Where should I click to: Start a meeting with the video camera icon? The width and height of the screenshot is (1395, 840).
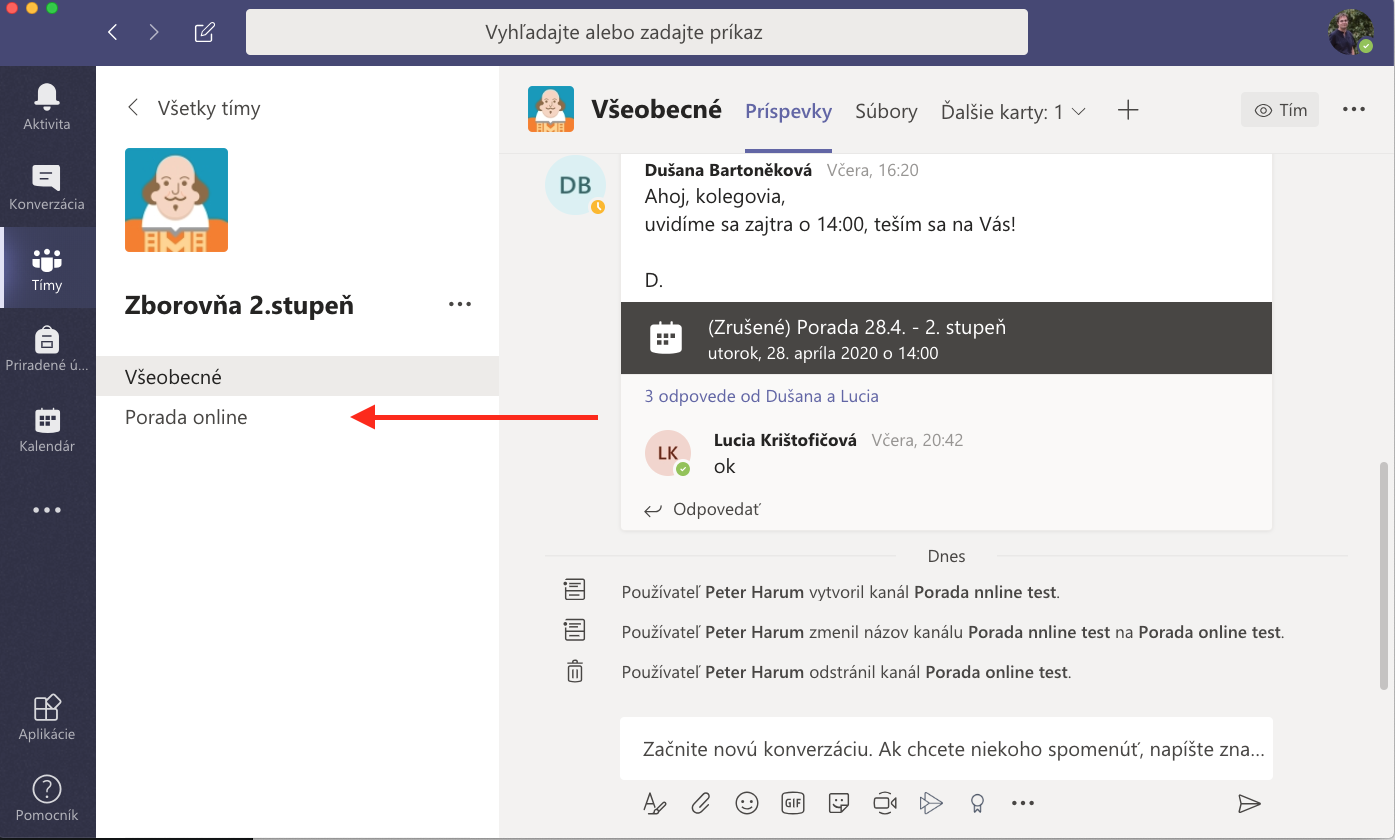pos(885,802)
